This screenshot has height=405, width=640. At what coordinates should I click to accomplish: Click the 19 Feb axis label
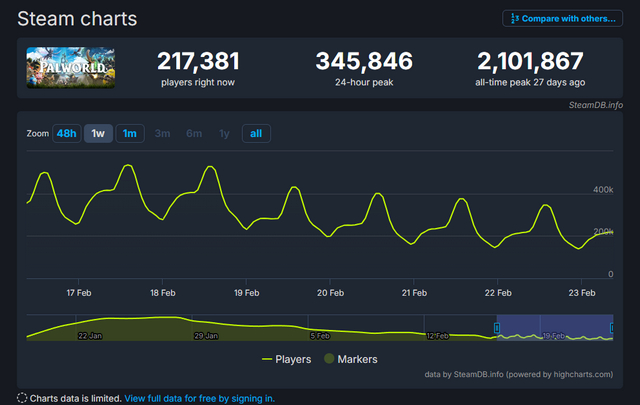click(247, 293)
